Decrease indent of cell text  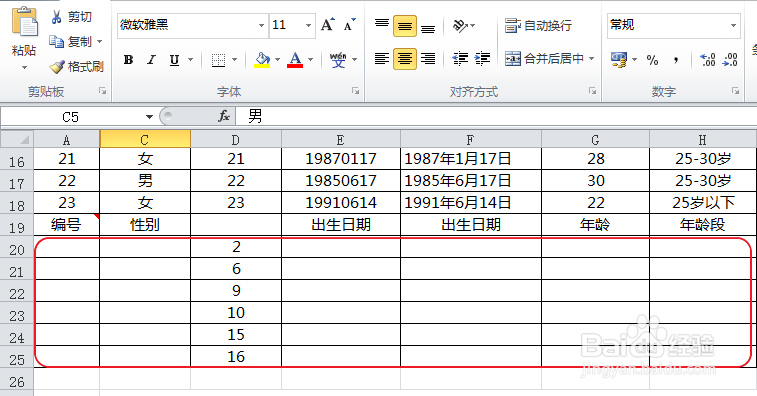point(460,59)
